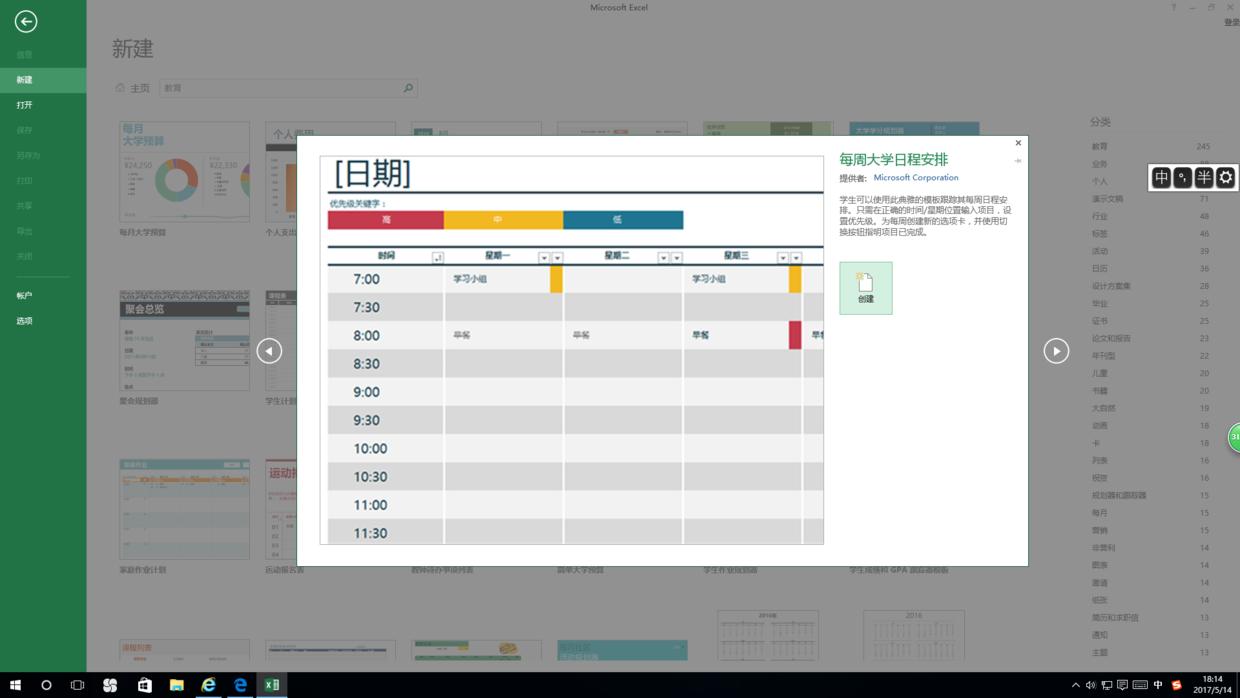Image resolution: width=1240 pixels, height=698 pixels.
Task: Open the IME settings gear icon
Action: pos(1225,177)
